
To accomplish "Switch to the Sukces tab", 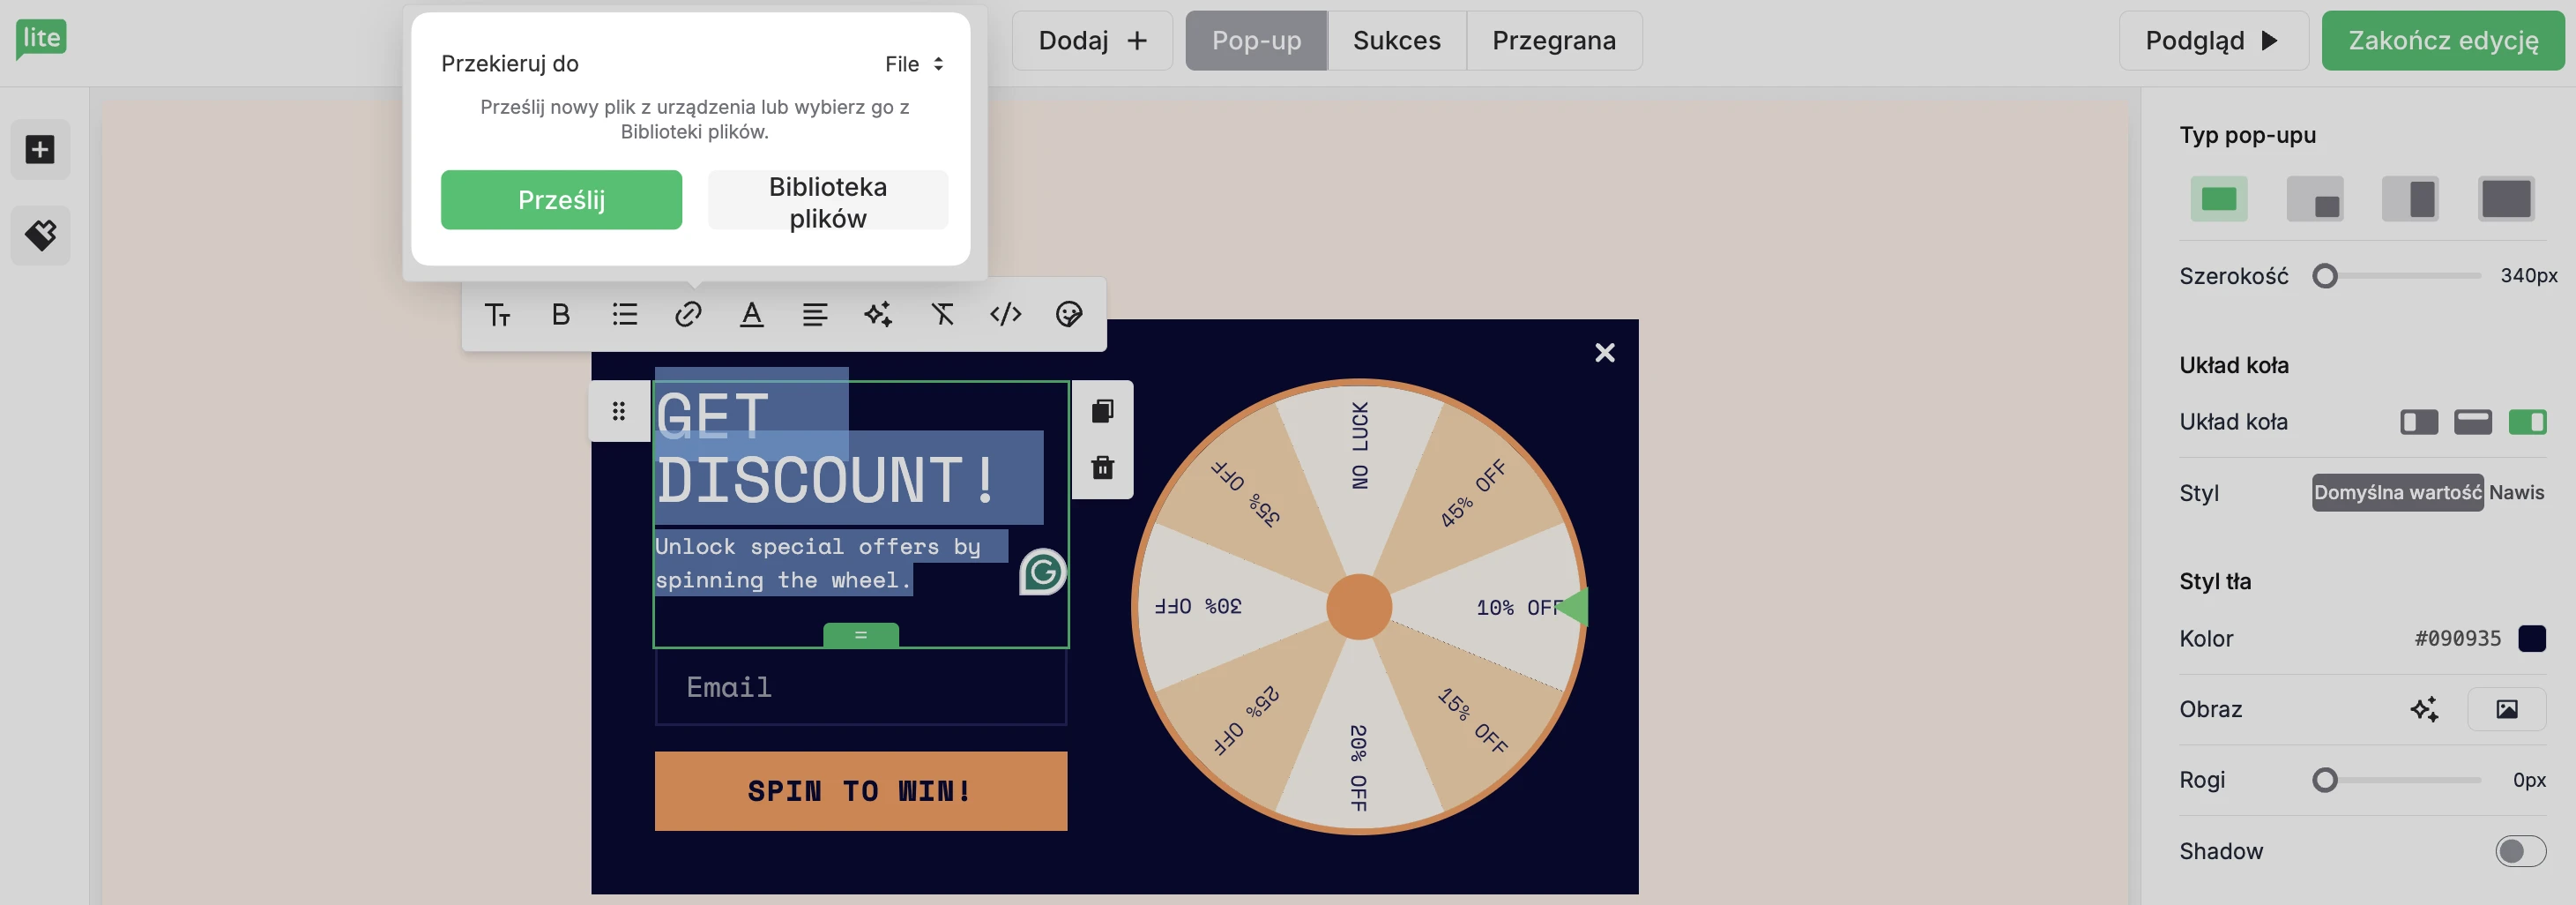I will point(1396,41).
